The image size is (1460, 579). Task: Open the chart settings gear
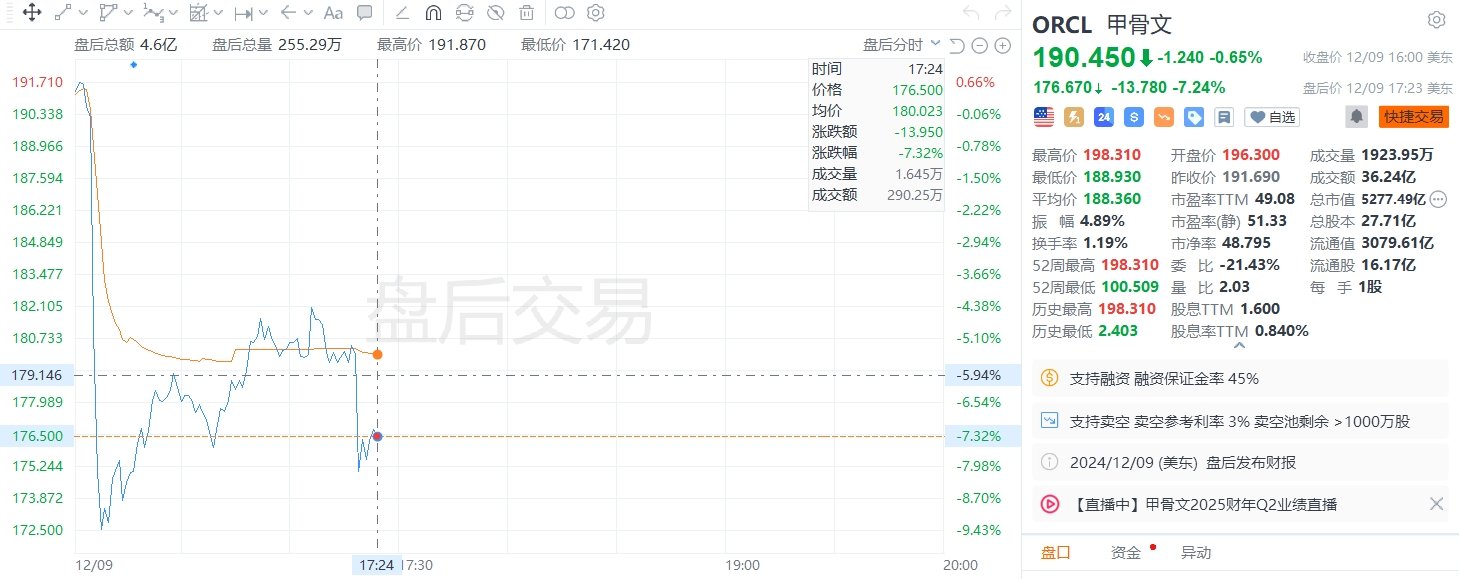tap(596, 13)
